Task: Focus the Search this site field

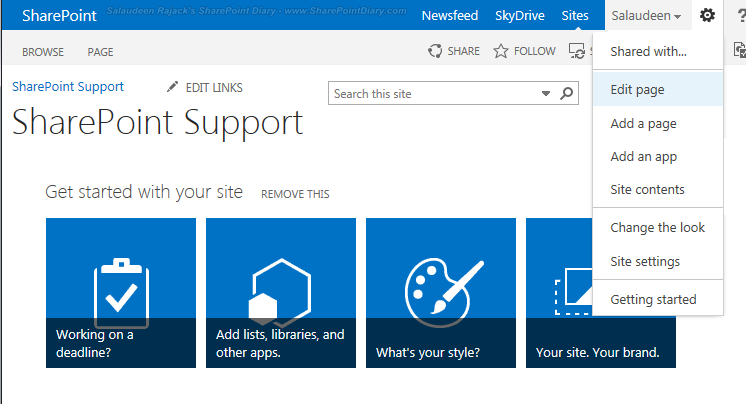Action: click(435, 94)
